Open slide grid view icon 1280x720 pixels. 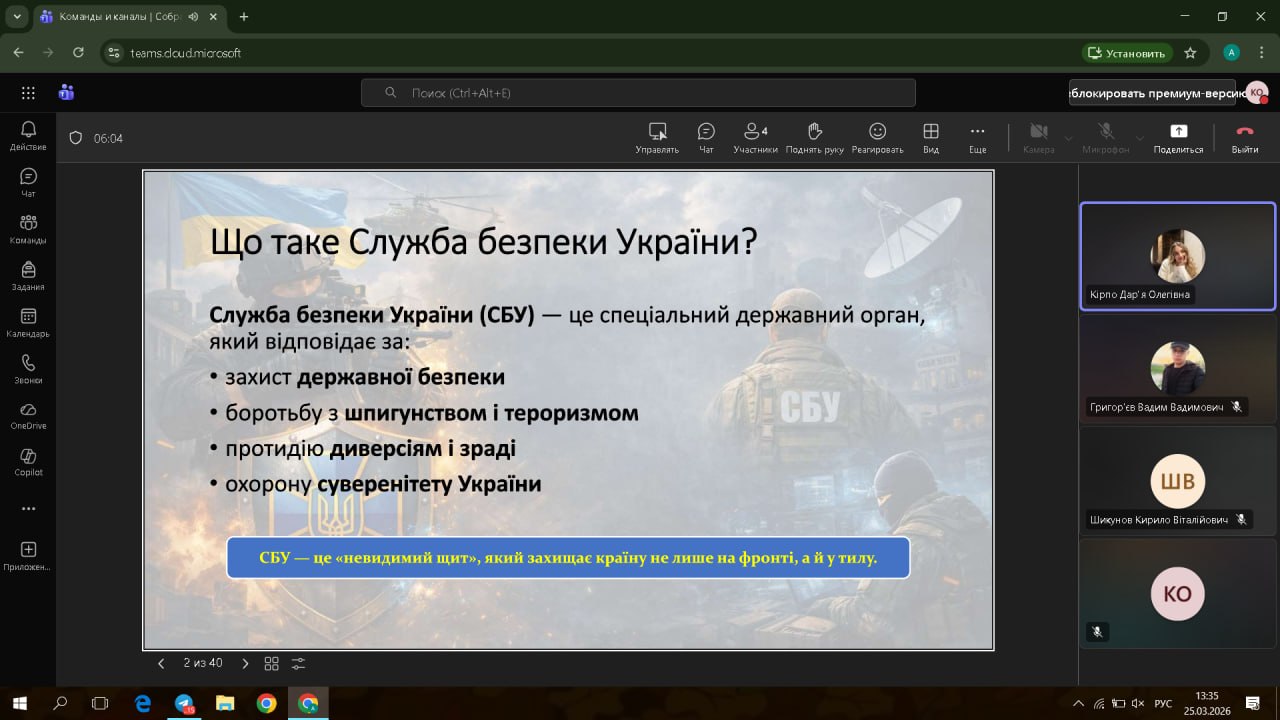271,663
